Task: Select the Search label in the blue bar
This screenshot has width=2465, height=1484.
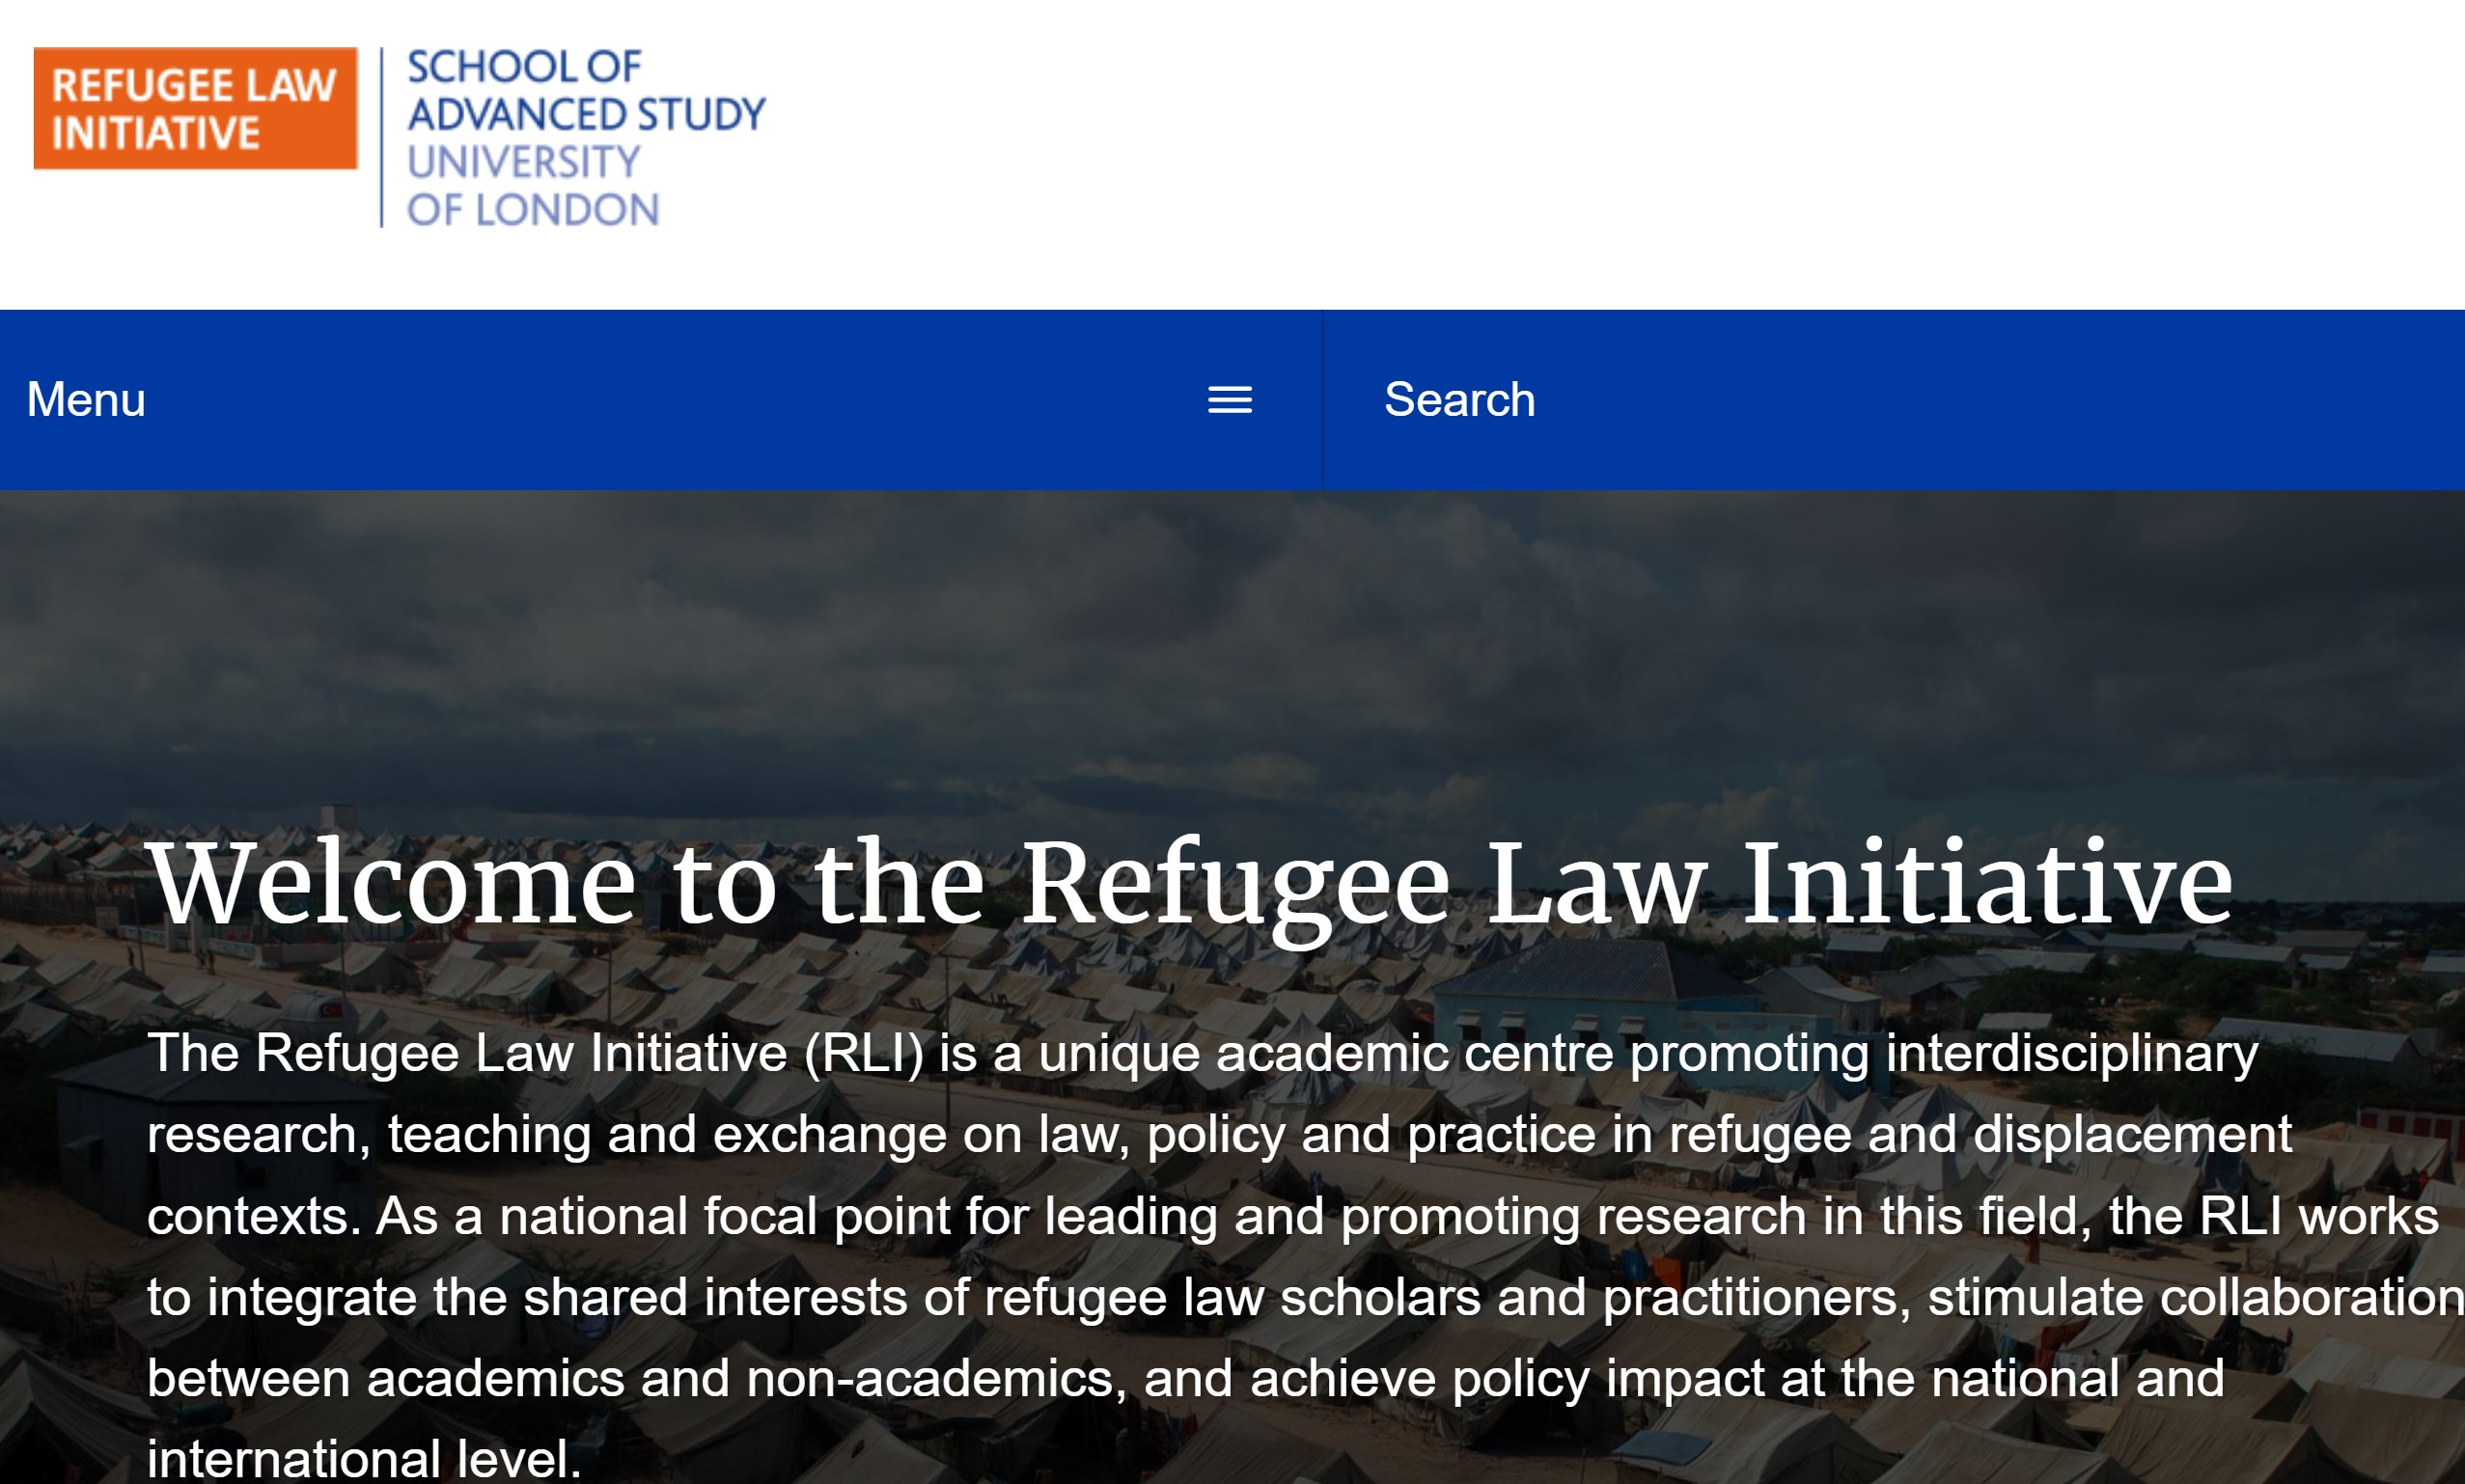Action: click(x=1459, y=400)
